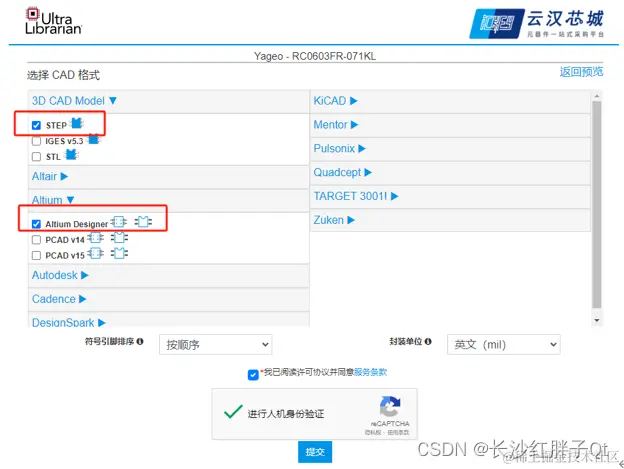Click Altium Designer schematic symbol icon
This screenshot has height=469, width=624.
coord(119,222)
